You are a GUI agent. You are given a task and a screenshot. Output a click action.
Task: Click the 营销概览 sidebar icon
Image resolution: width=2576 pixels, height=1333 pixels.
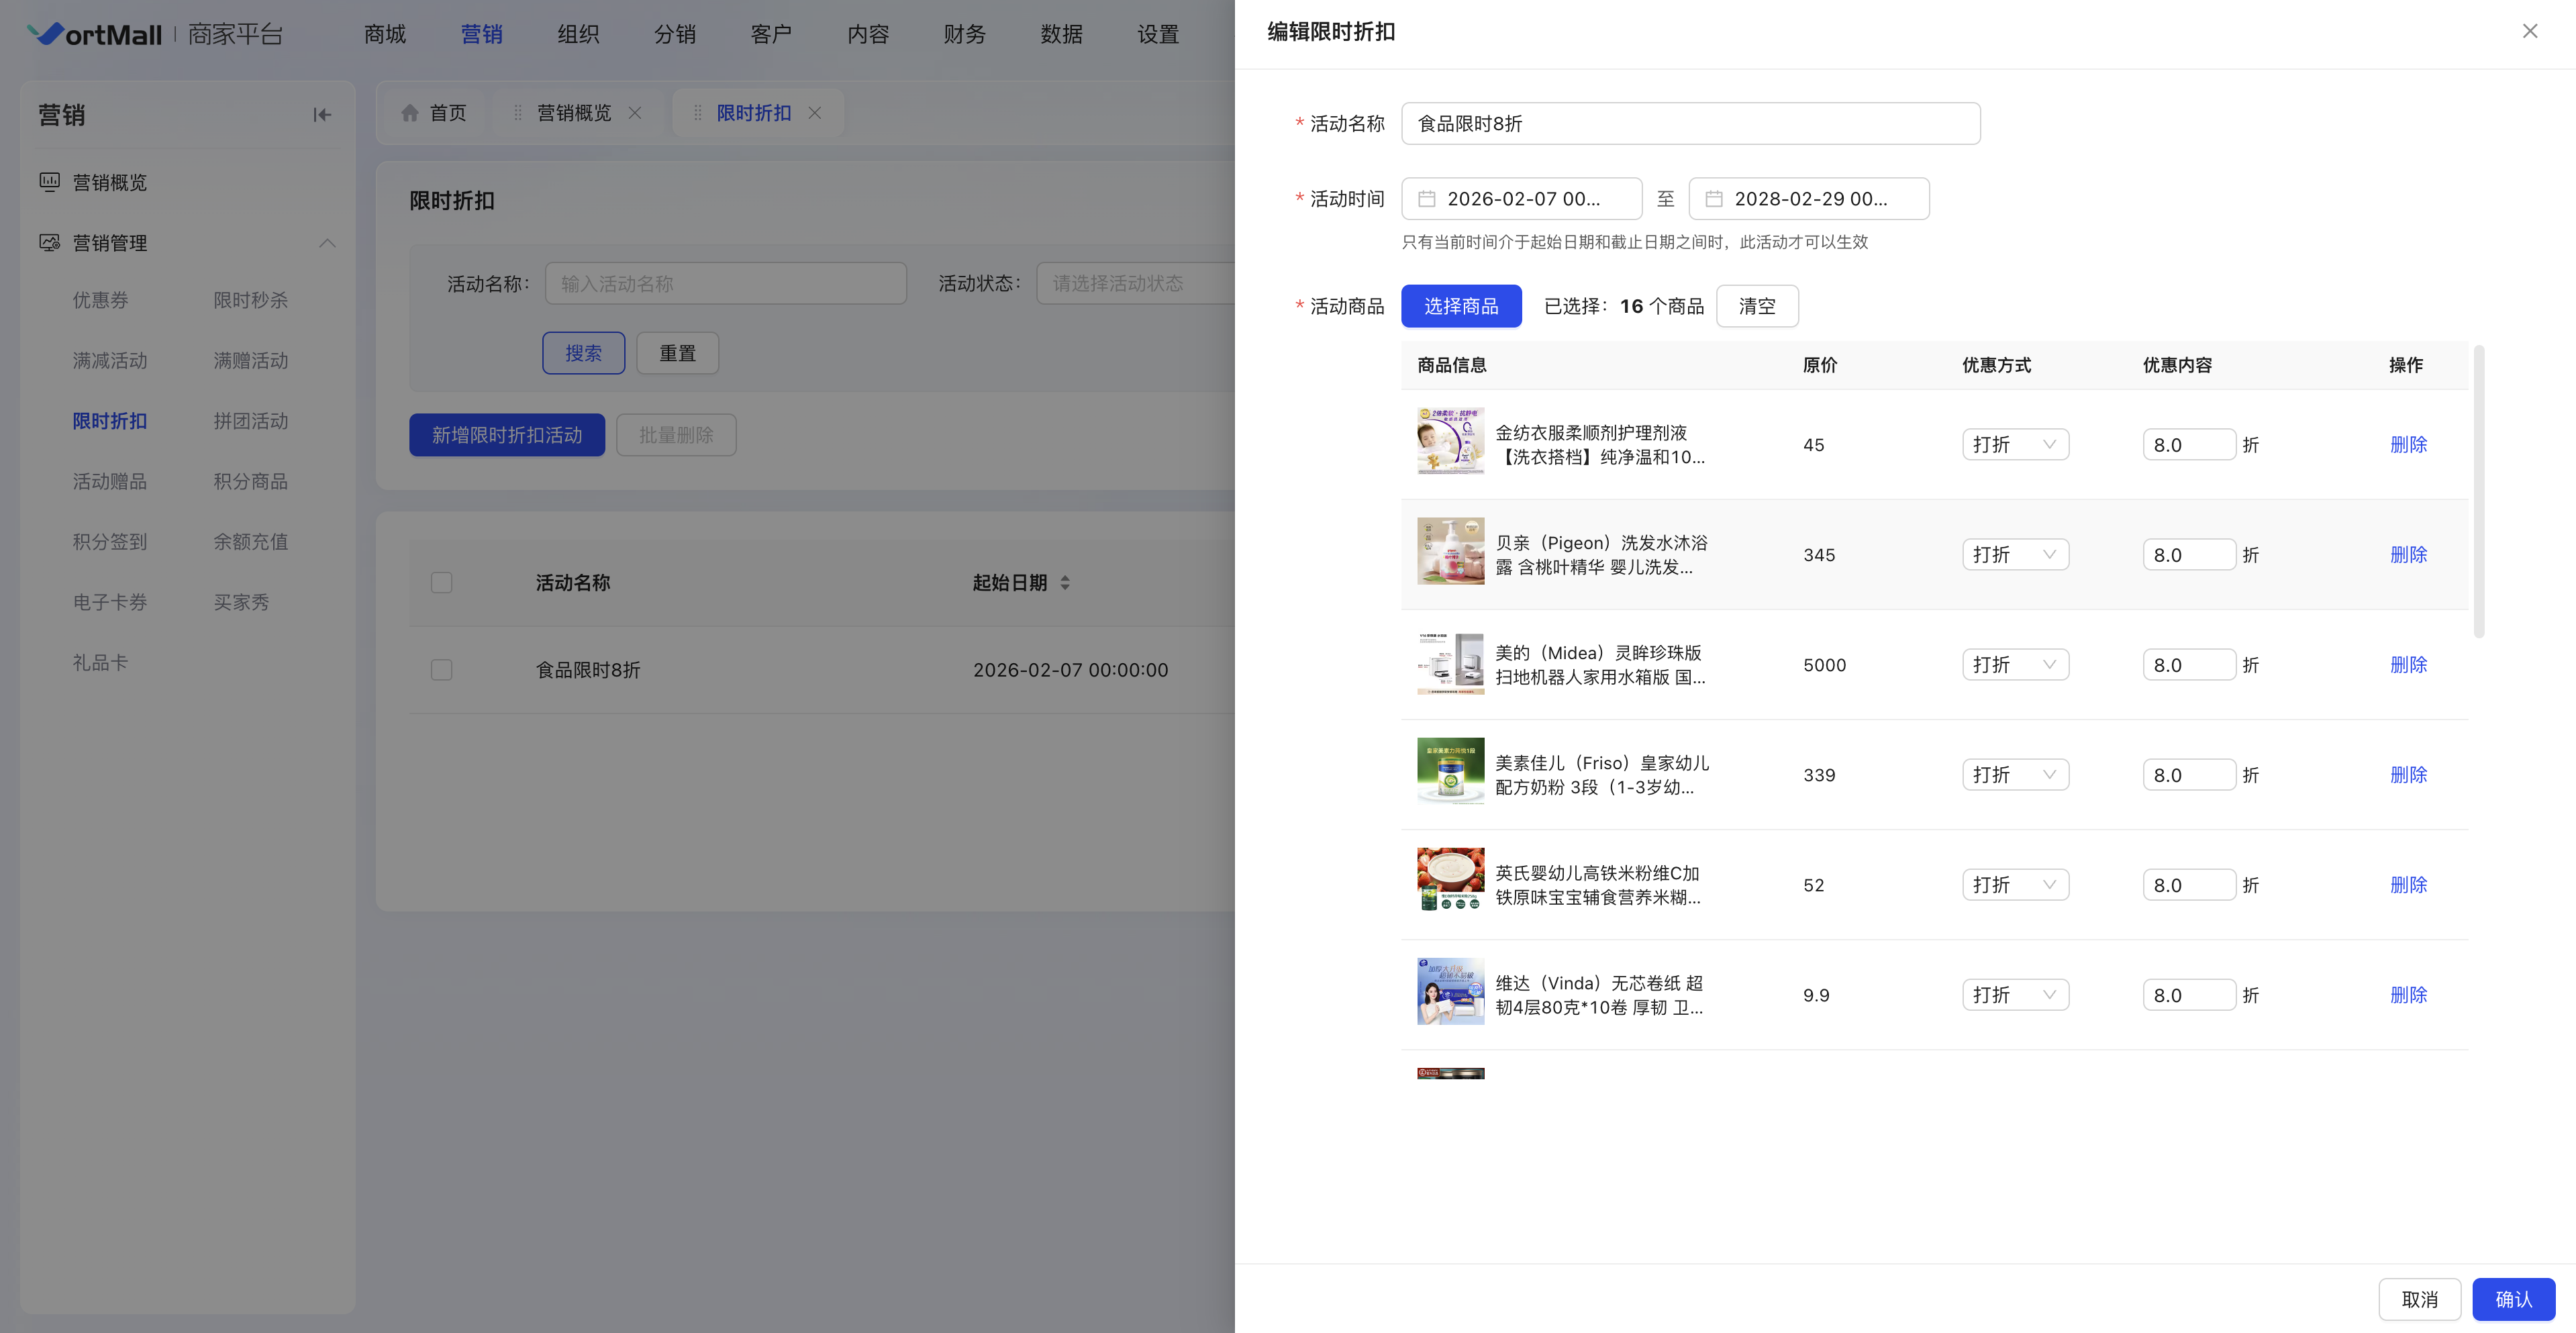[49, 182]
